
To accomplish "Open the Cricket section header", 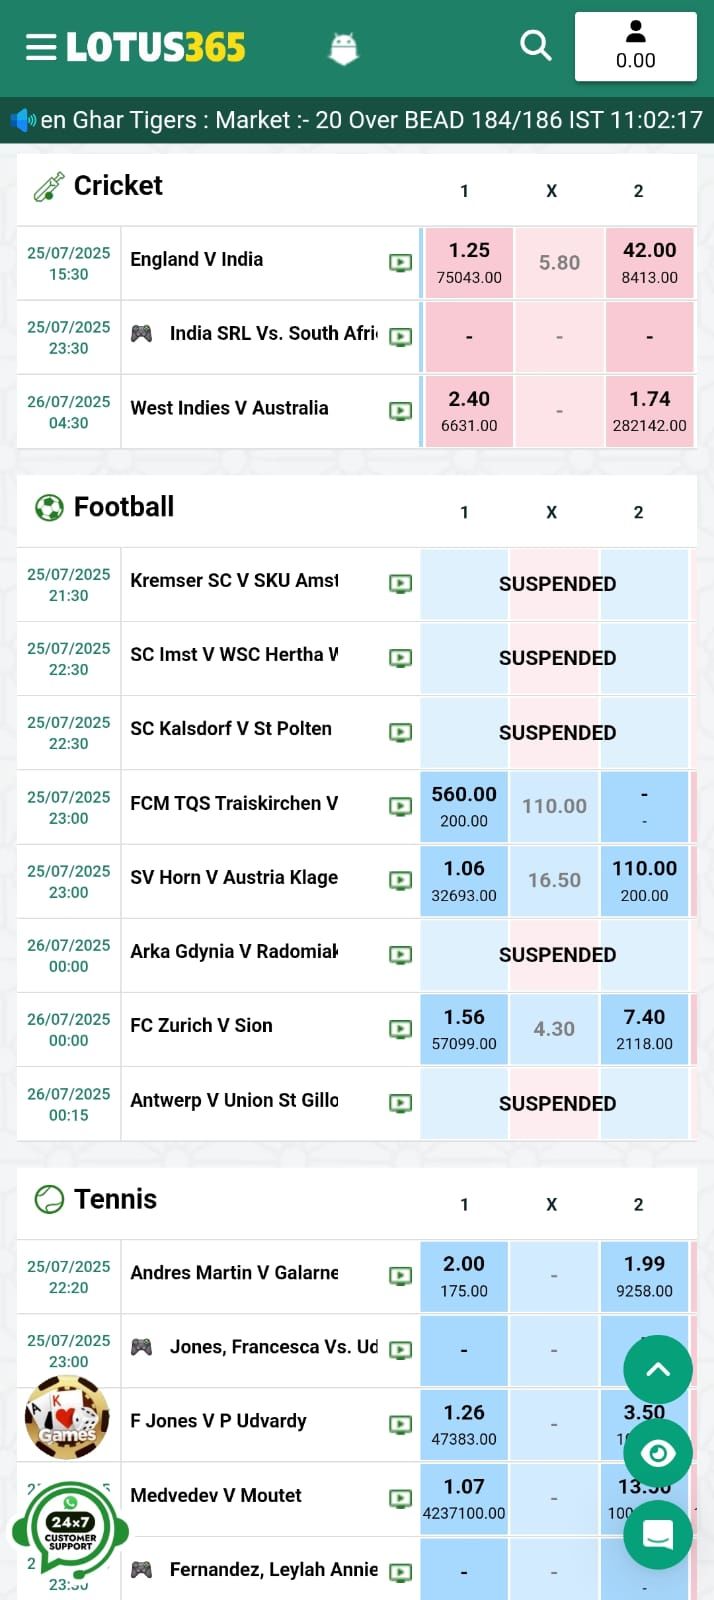I will [x=118, y=186].
